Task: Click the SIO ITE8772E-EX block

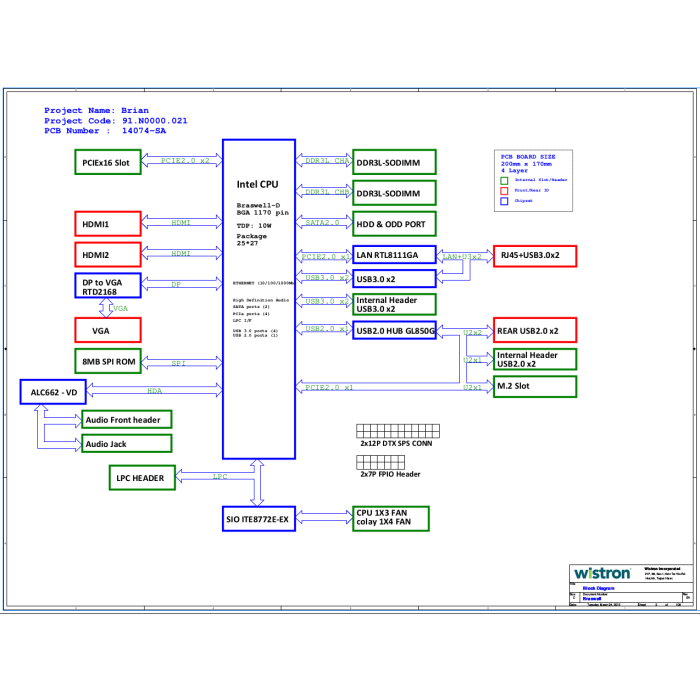Action: click(x=259, y=519)
